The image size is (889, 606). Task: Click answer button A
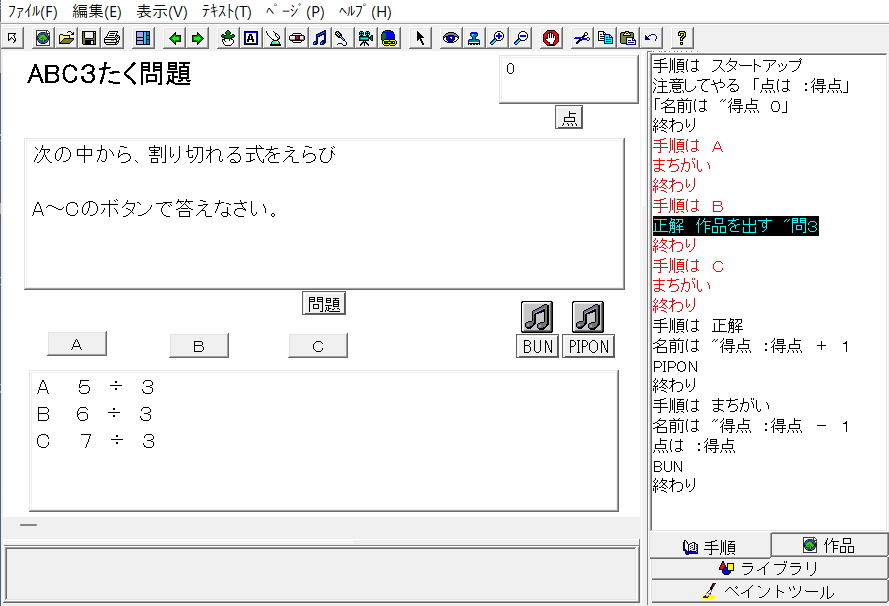[x=77, y=344]
